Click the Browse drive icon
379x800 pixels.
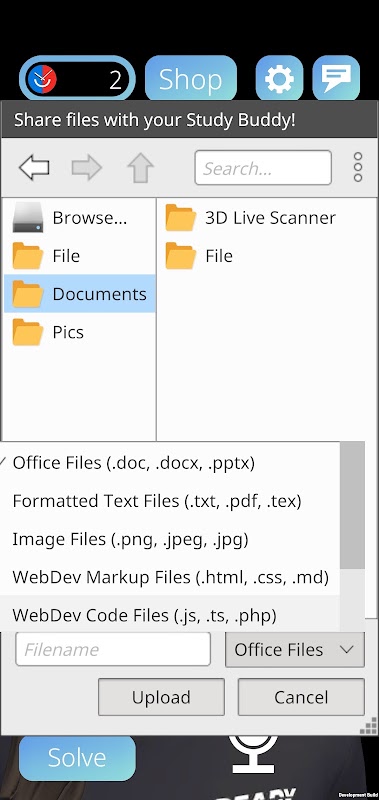[x=28, y=218]
